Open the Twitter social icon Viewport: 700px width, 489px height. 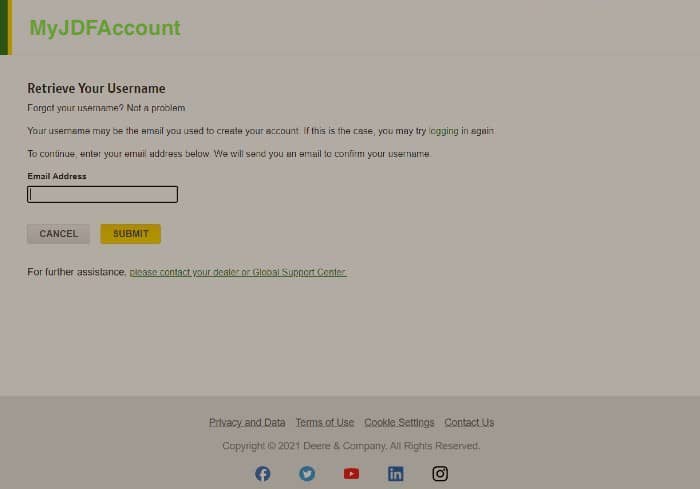307,473
